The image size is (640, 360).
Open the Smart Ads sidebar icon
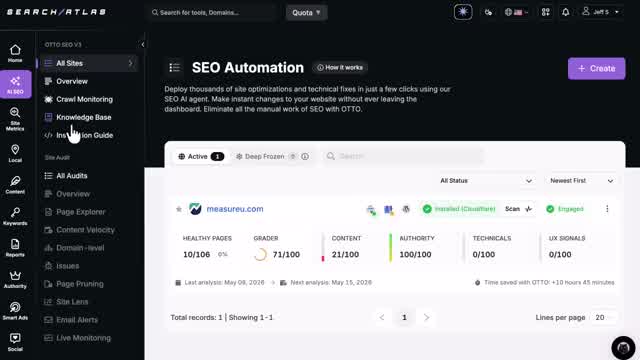tap(15, 311)
